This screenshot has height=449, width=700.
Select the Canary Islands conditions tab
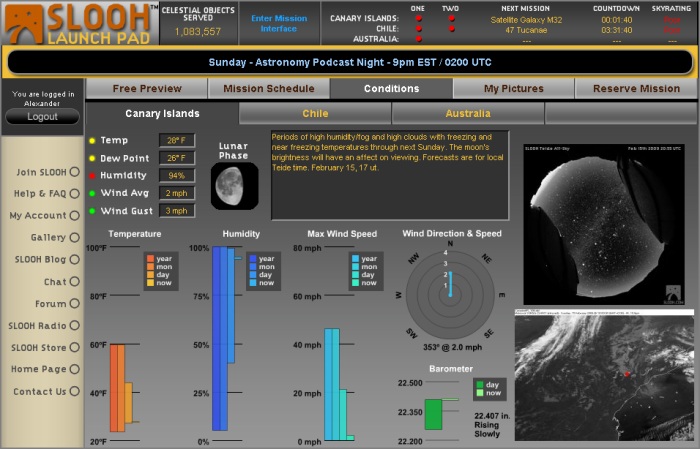point(162,113)
